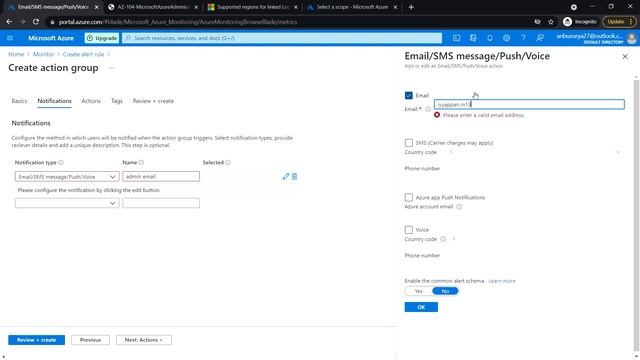Click the Upgrade button

point(102,38)
